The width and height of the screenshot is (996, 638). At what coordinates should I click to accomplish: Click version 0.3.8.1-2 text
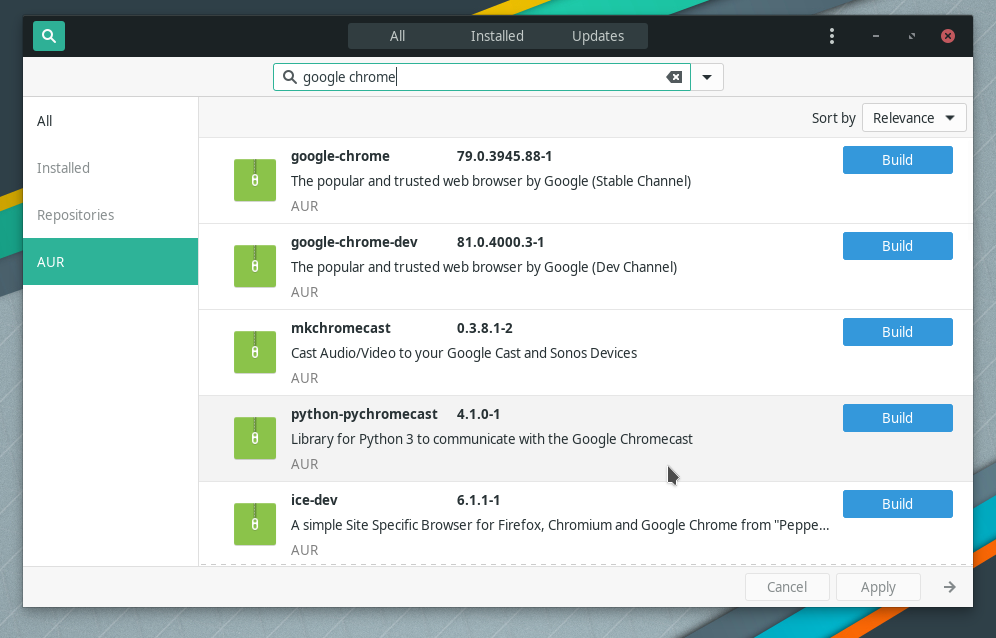click(485, 328)
